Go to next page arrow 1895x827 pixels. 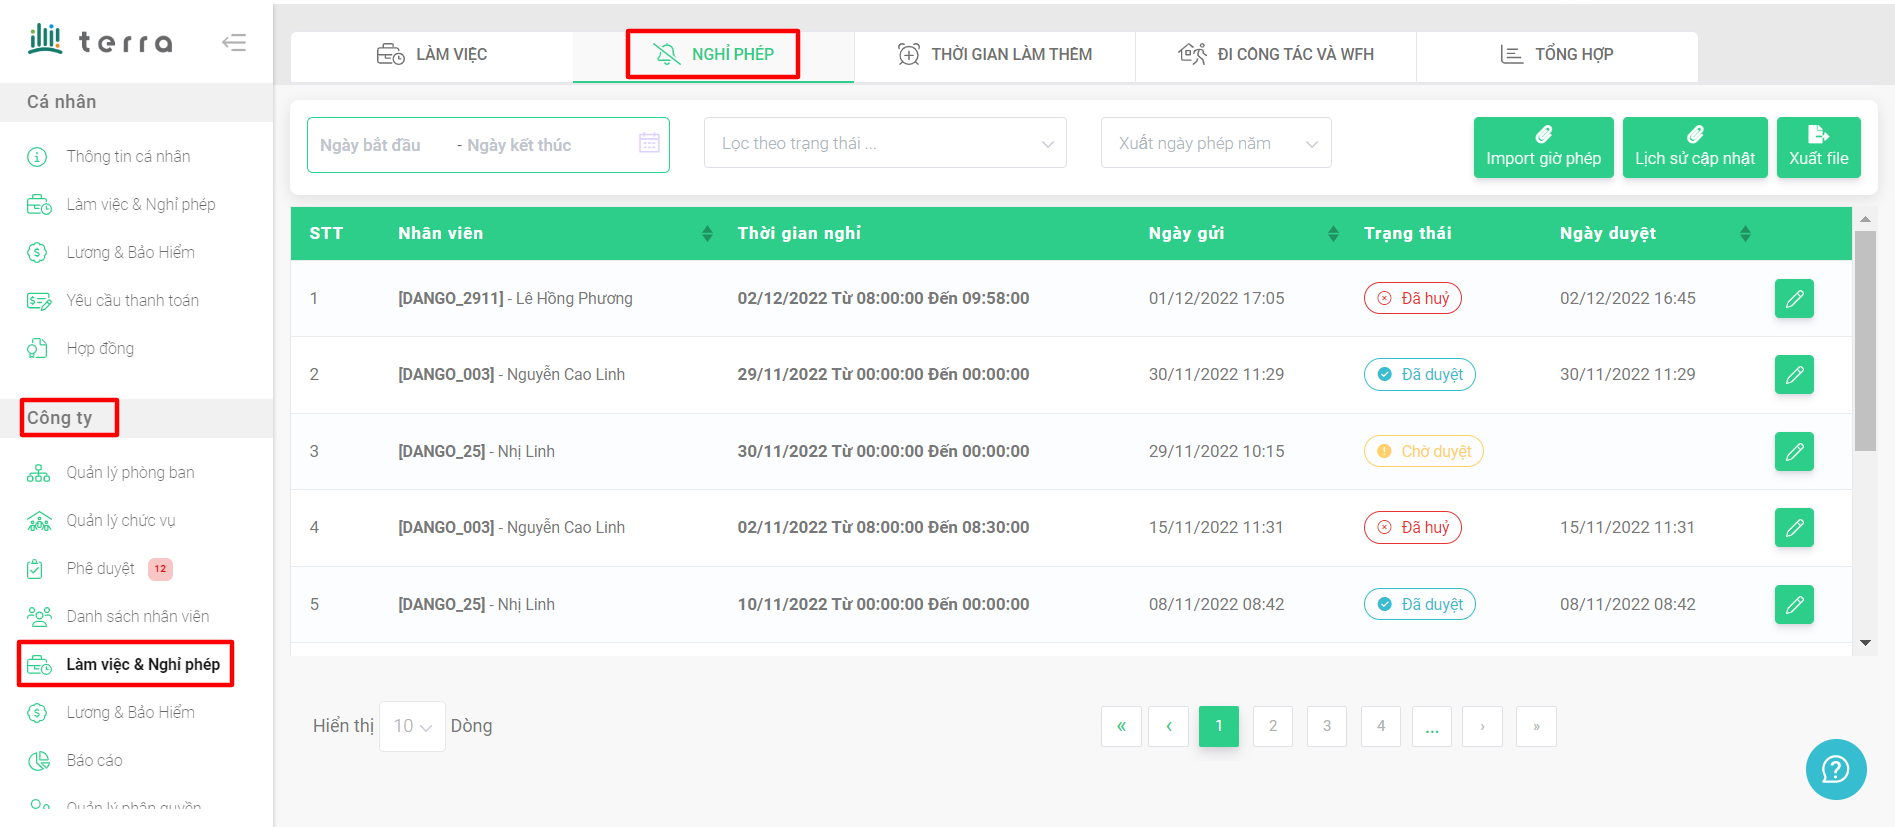[1482, 726]
